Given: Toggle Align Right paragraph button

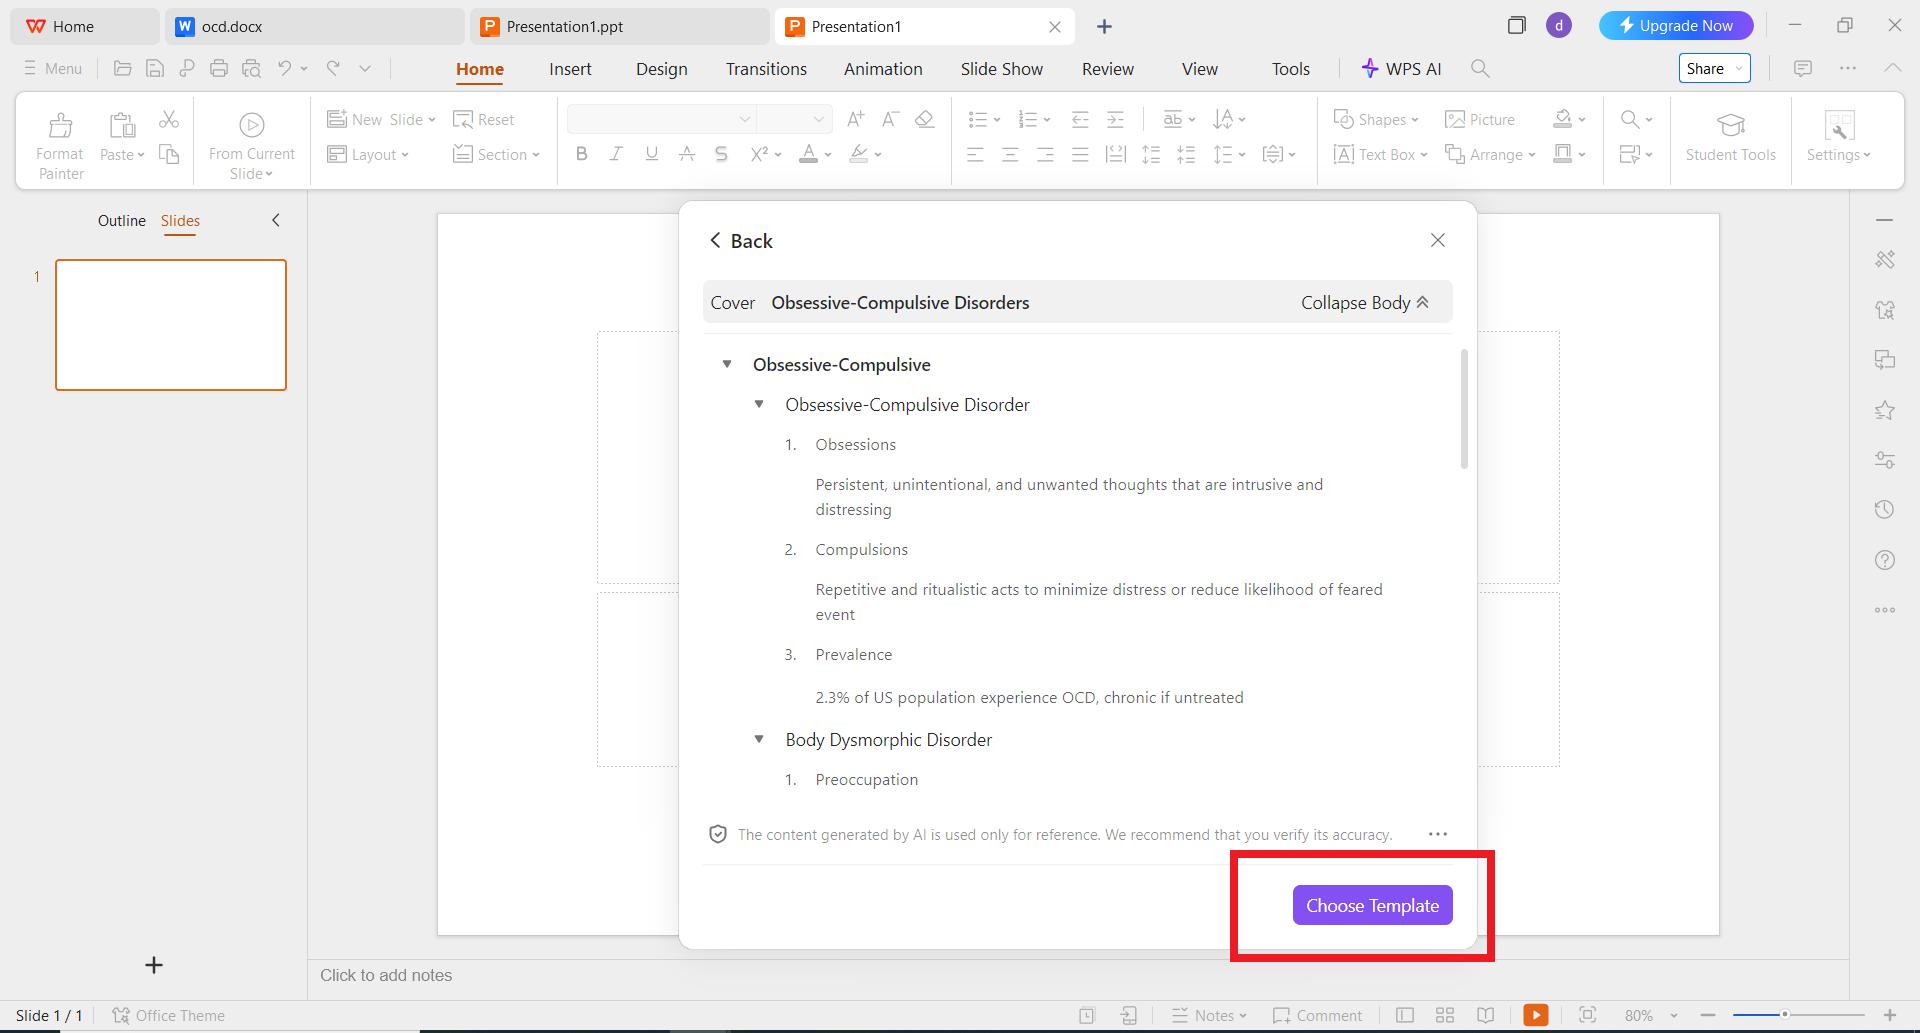Looking at the screenshot, I should (1045, 154).
